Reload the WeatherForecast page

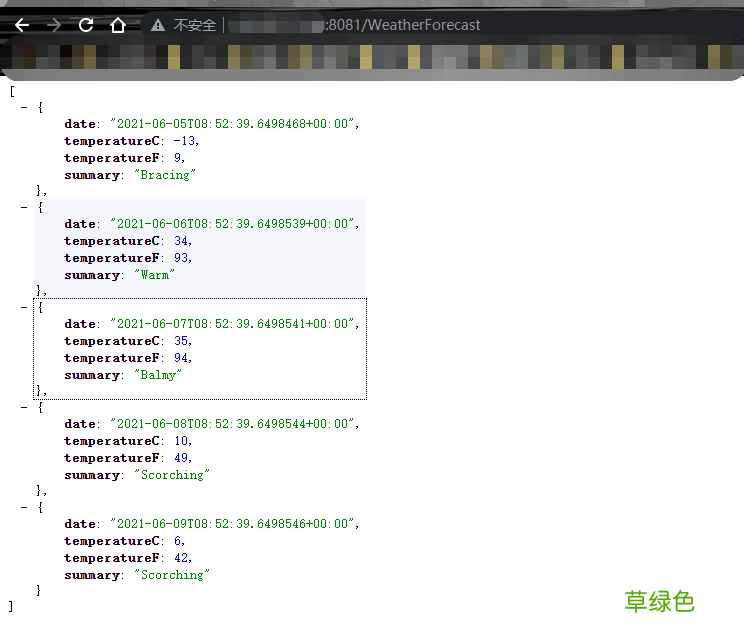pyautogui.click(x=86, y=25)
